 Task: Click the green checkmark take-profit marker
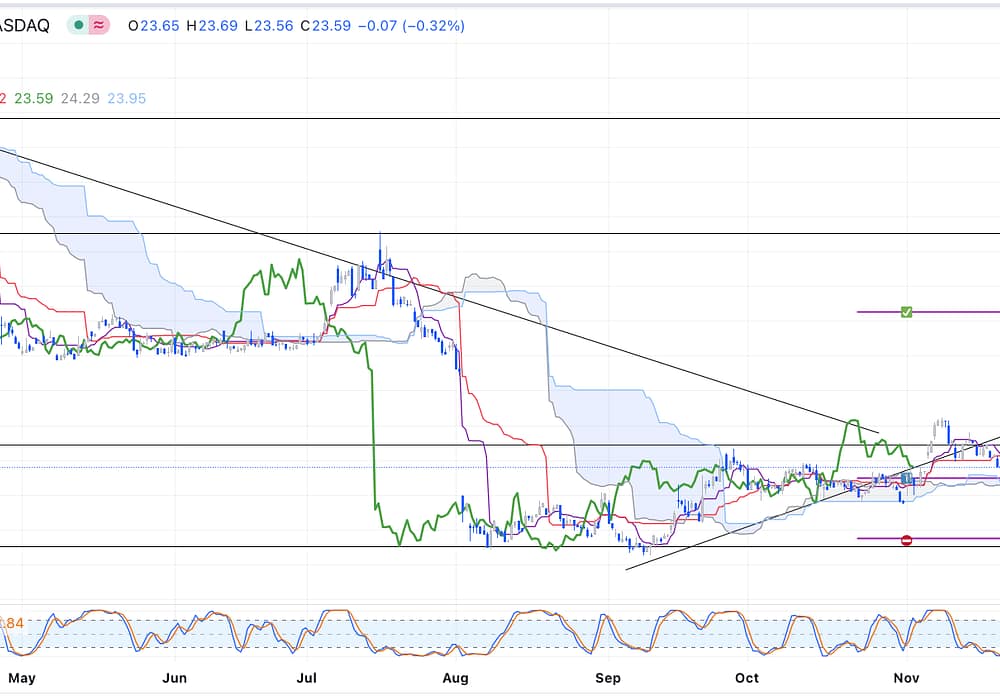point(906,312)
